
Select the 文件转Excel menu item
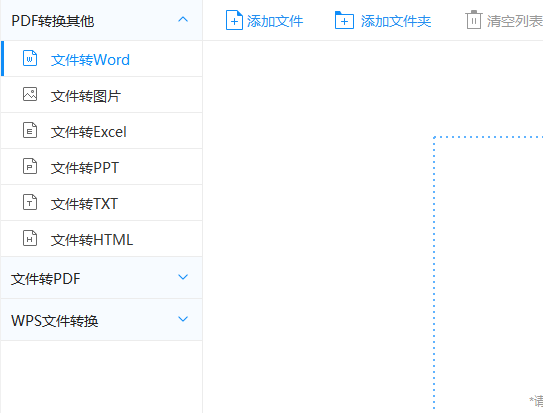(101, 131)
